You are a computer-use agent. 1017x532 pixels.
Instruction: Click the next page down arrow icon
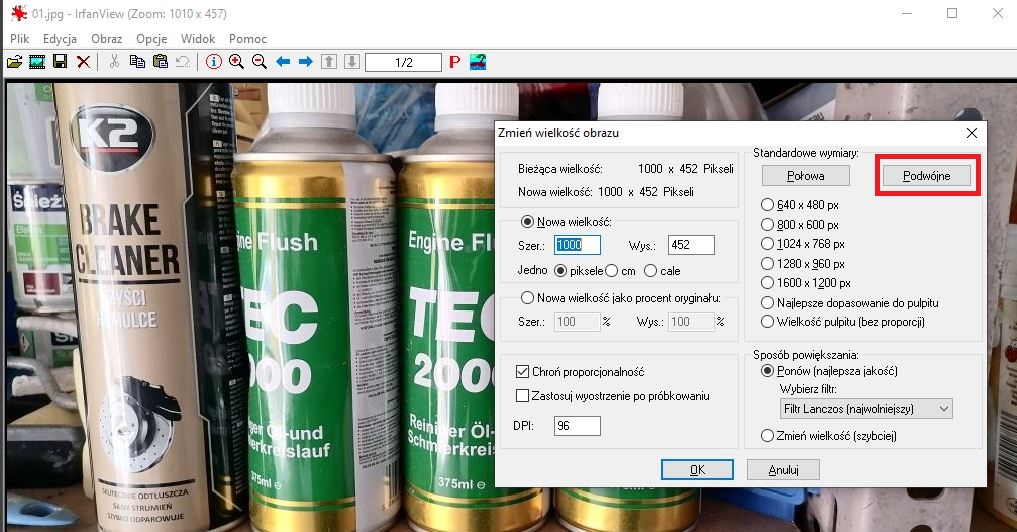coord(352,62)
